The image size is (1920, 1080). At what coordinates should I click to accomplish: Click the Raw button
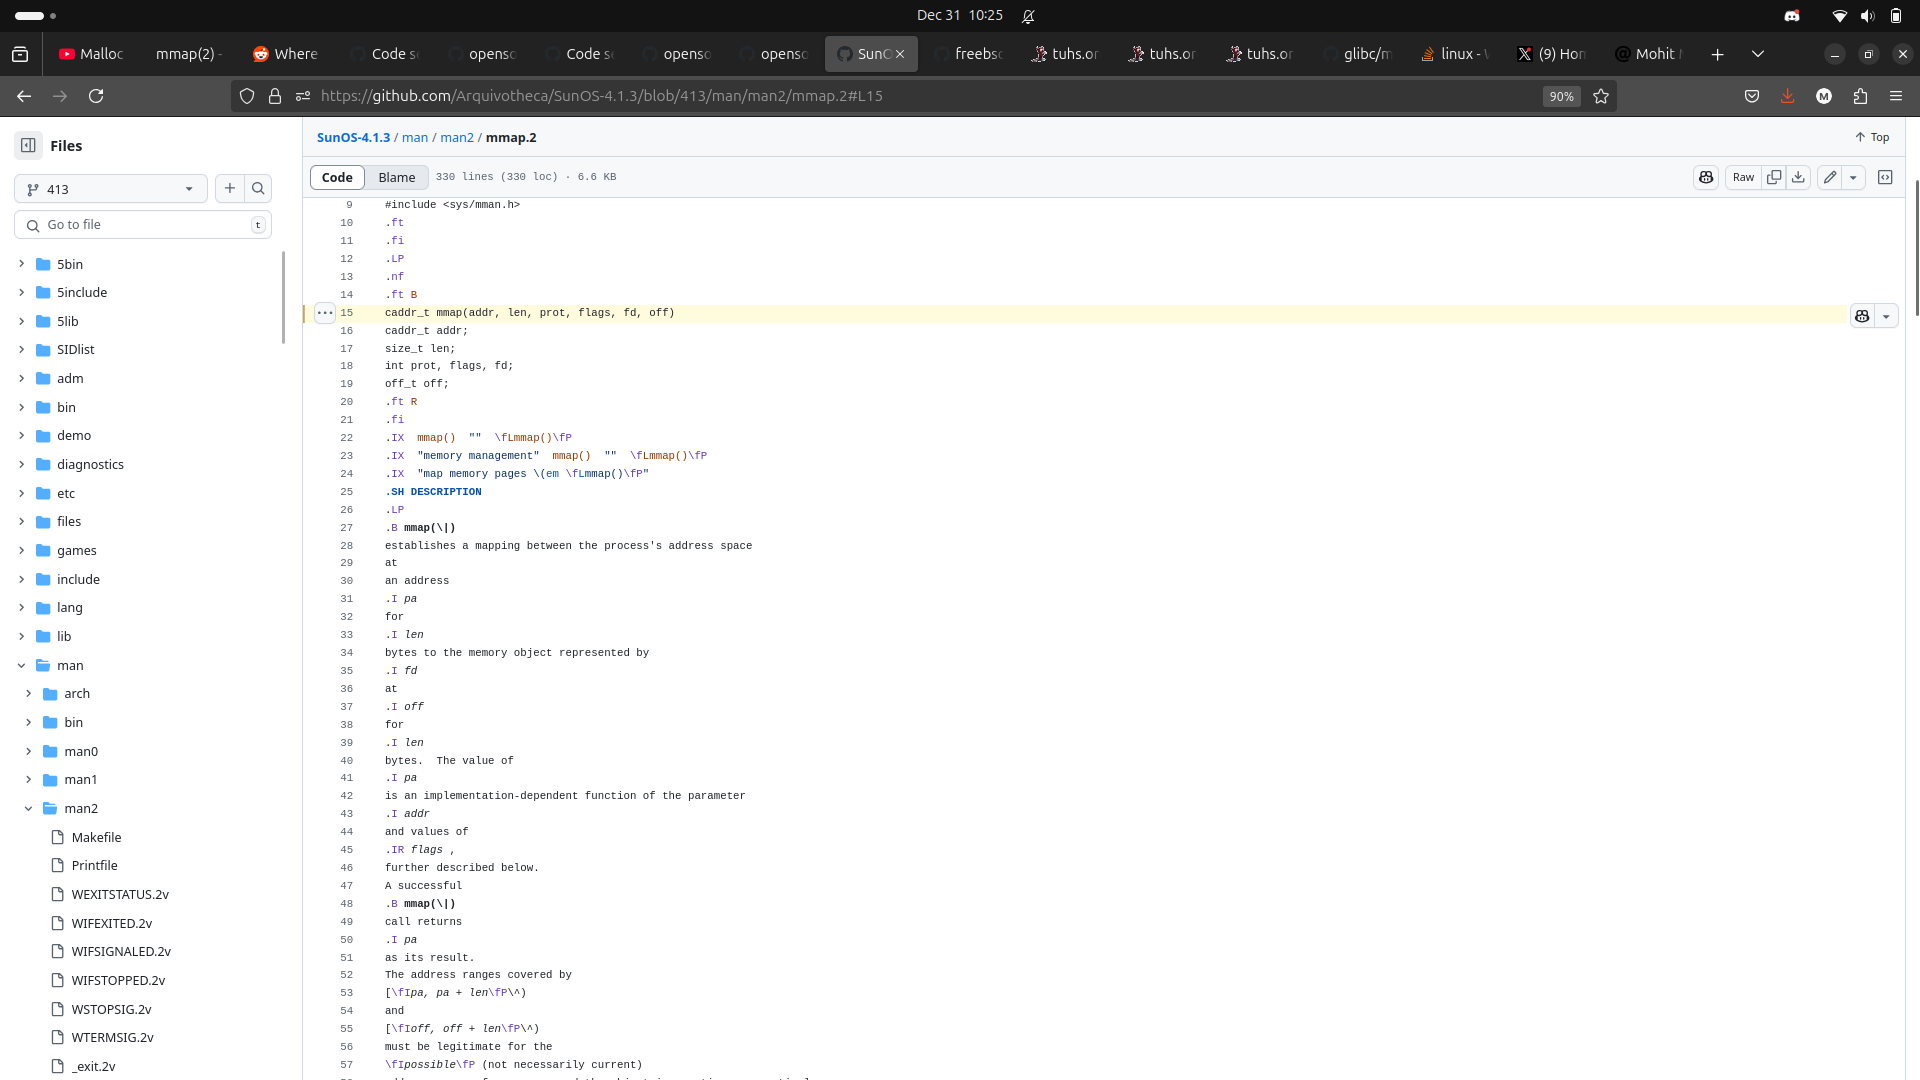pyautogui.click(x=1743, y=177)
